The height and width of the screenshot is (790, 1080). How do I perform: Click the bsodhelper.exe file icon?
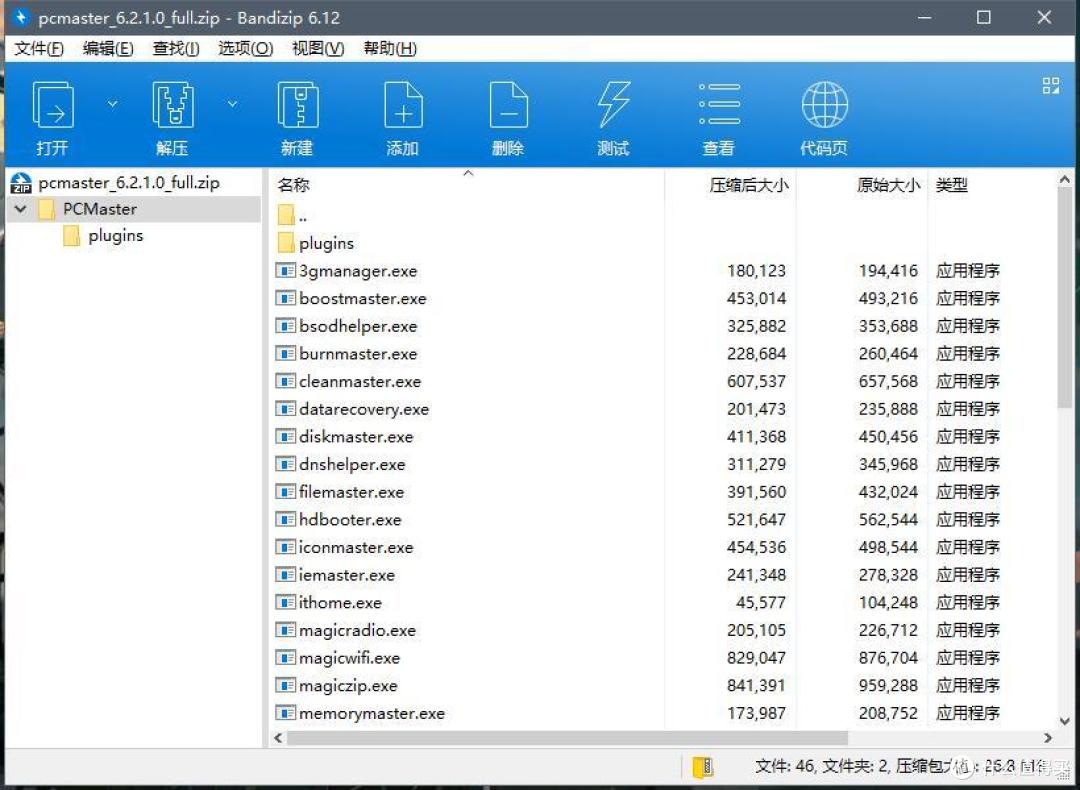tap(286, 325)
